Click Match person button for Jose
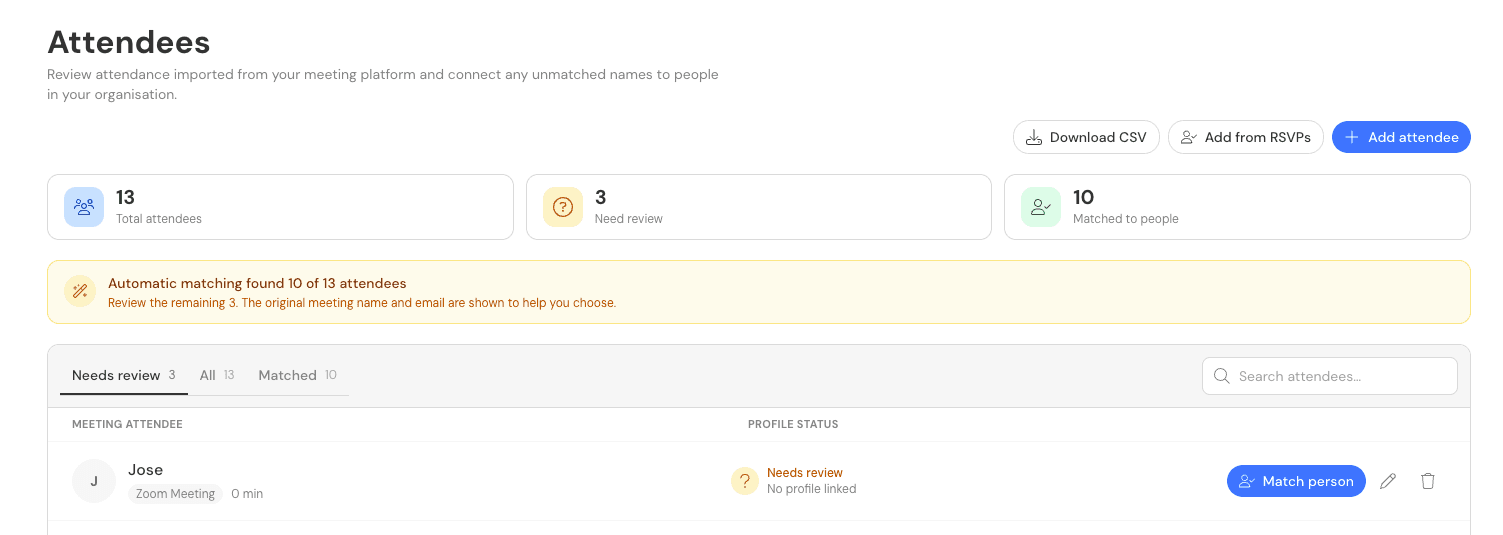Screen dimensions: 1503x535 coord(1296,481)
